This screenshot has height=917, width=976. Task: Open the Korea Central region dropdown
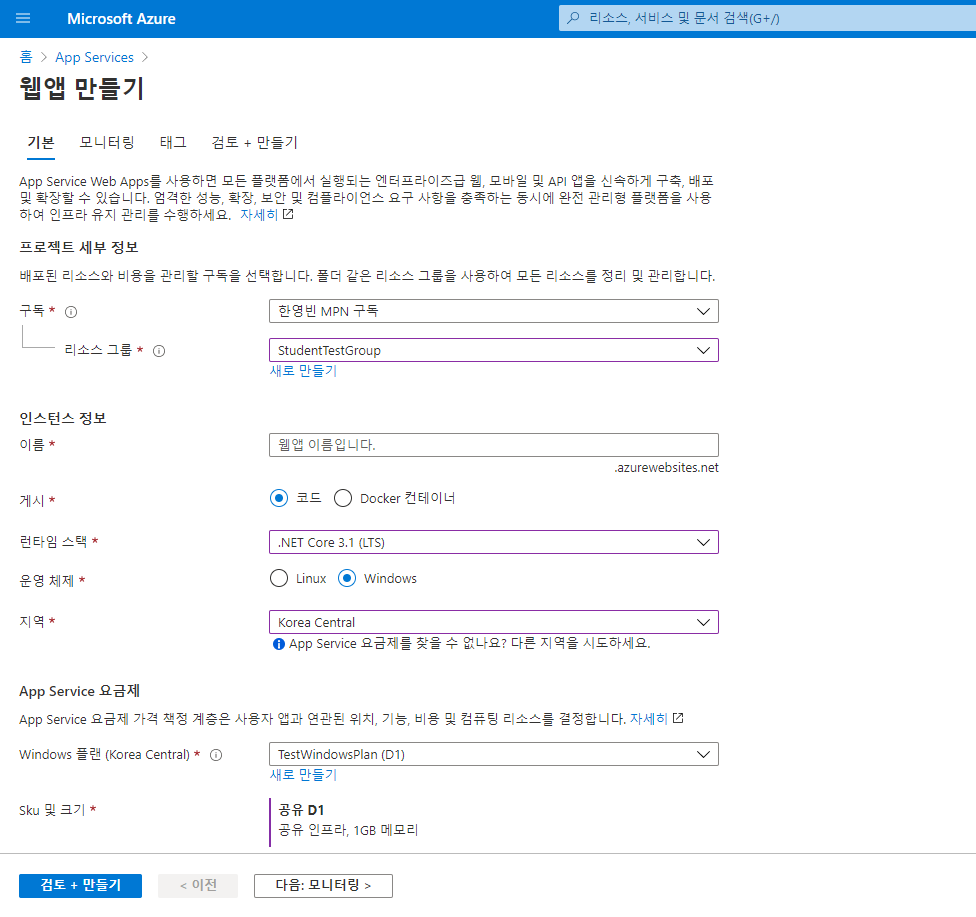point(493,622)
